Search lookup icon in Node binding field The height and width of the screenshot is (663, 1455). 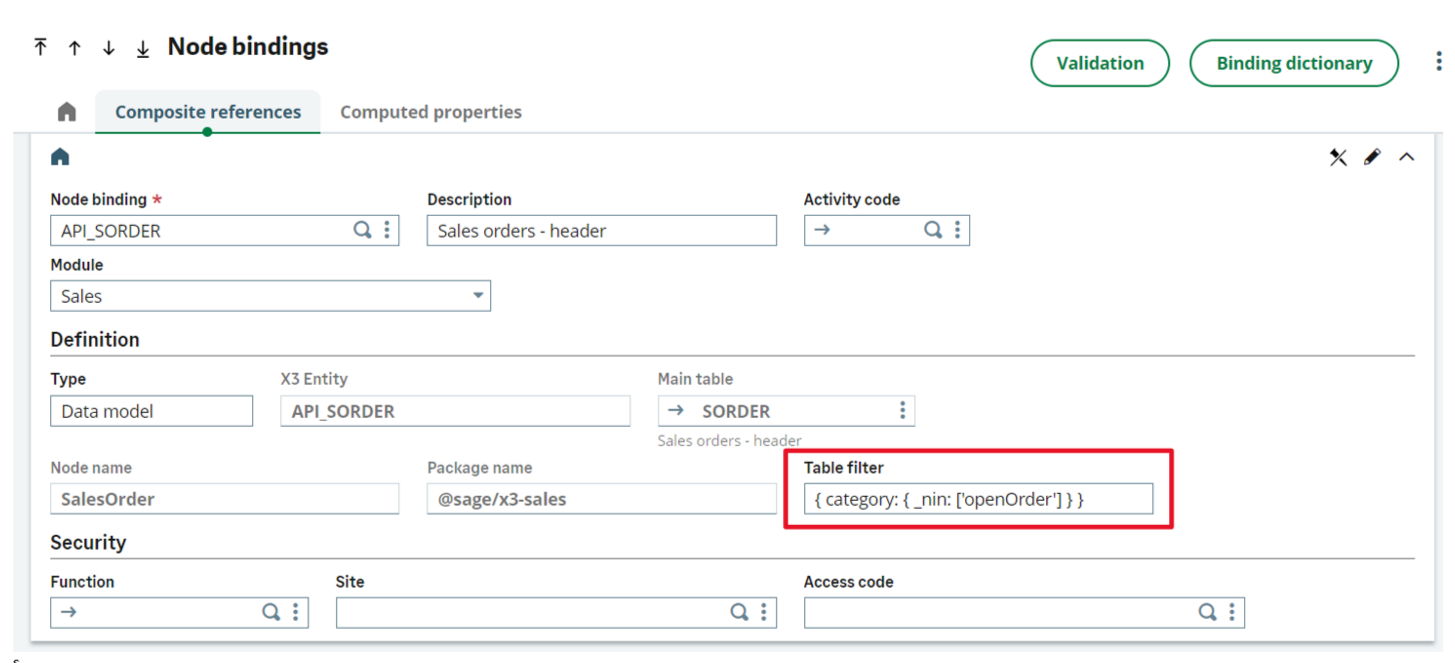click(x=362, y=230)
